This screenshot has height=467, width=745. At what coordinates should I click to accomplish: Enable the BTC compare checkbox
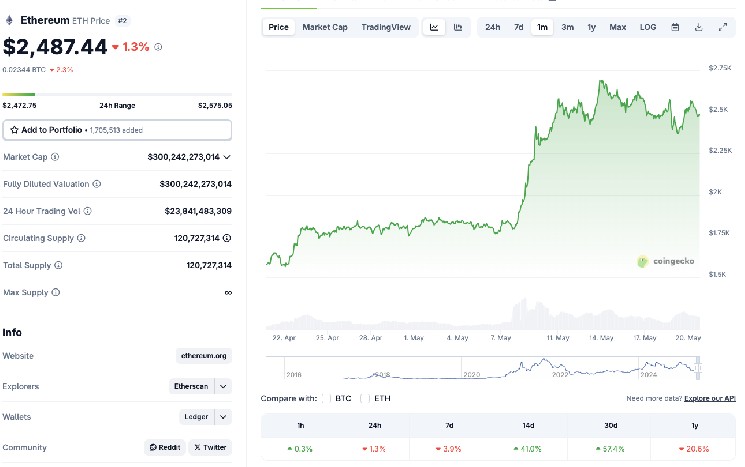click(325, 398)
